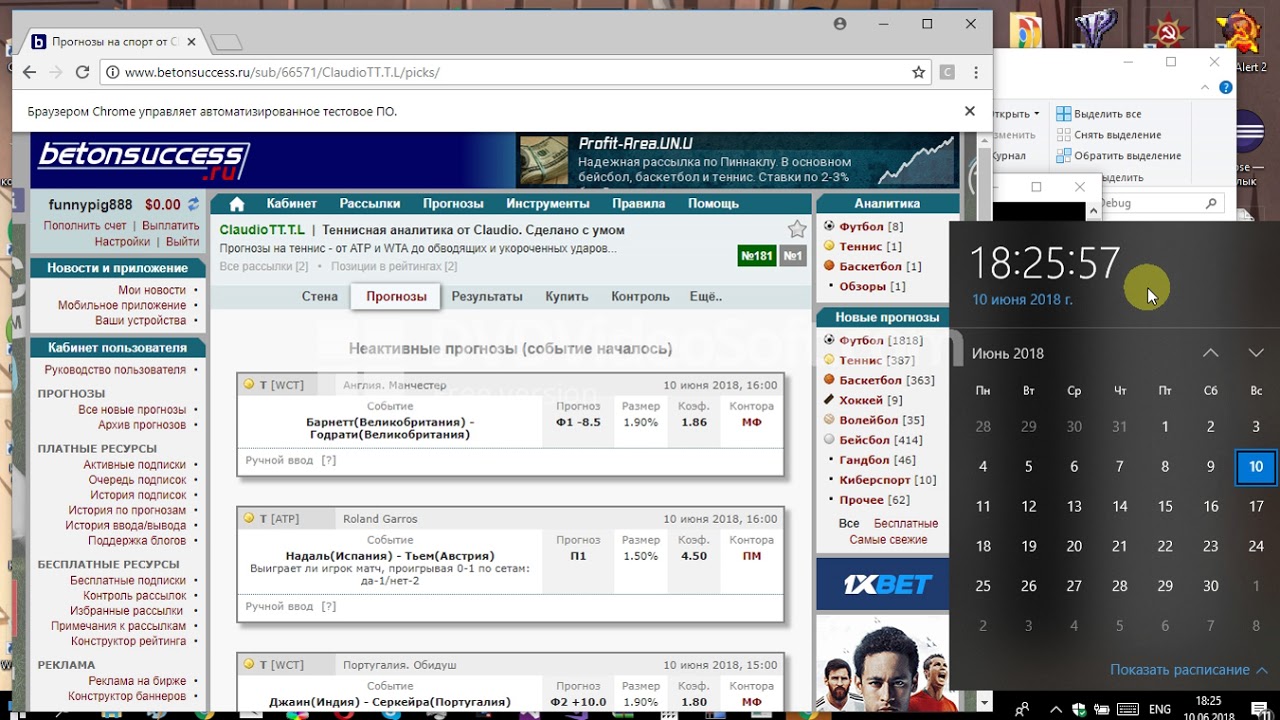The height and width of the screenshot is (720, 1280).
Task: Open Активные подписки link
Action: 135,465
